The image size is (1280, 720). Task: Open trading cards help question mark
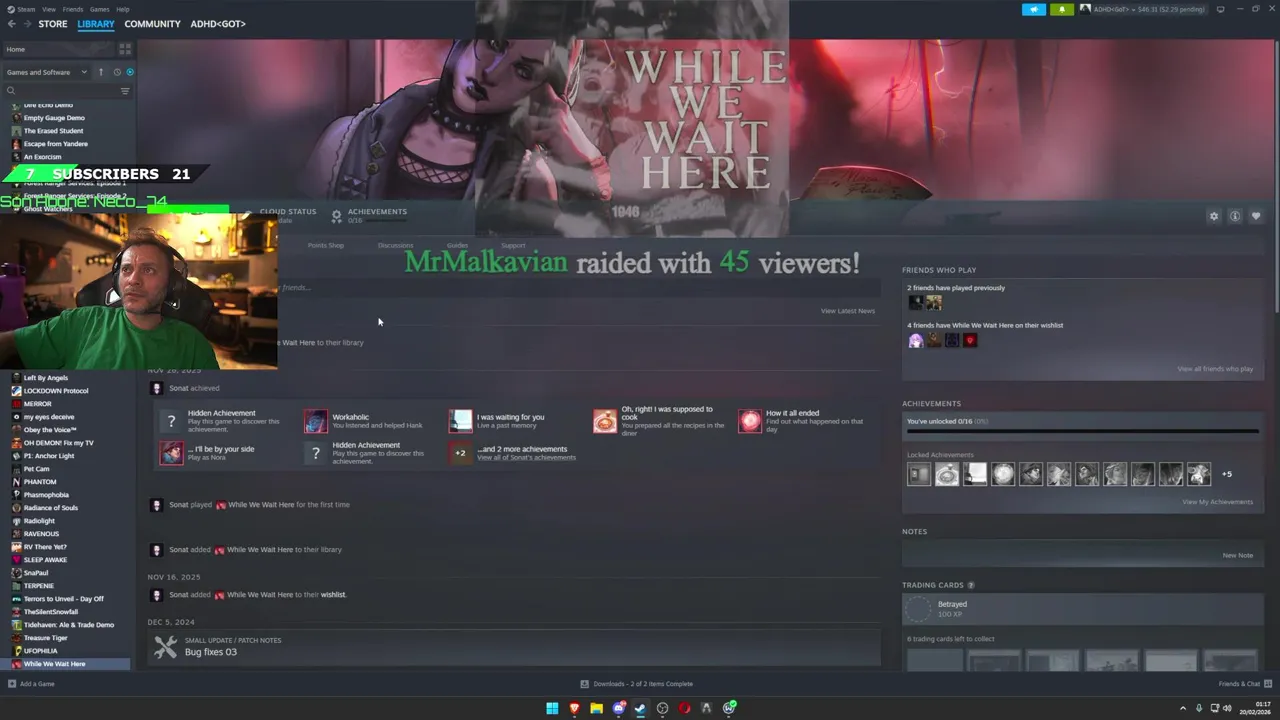tap(971, 585)
